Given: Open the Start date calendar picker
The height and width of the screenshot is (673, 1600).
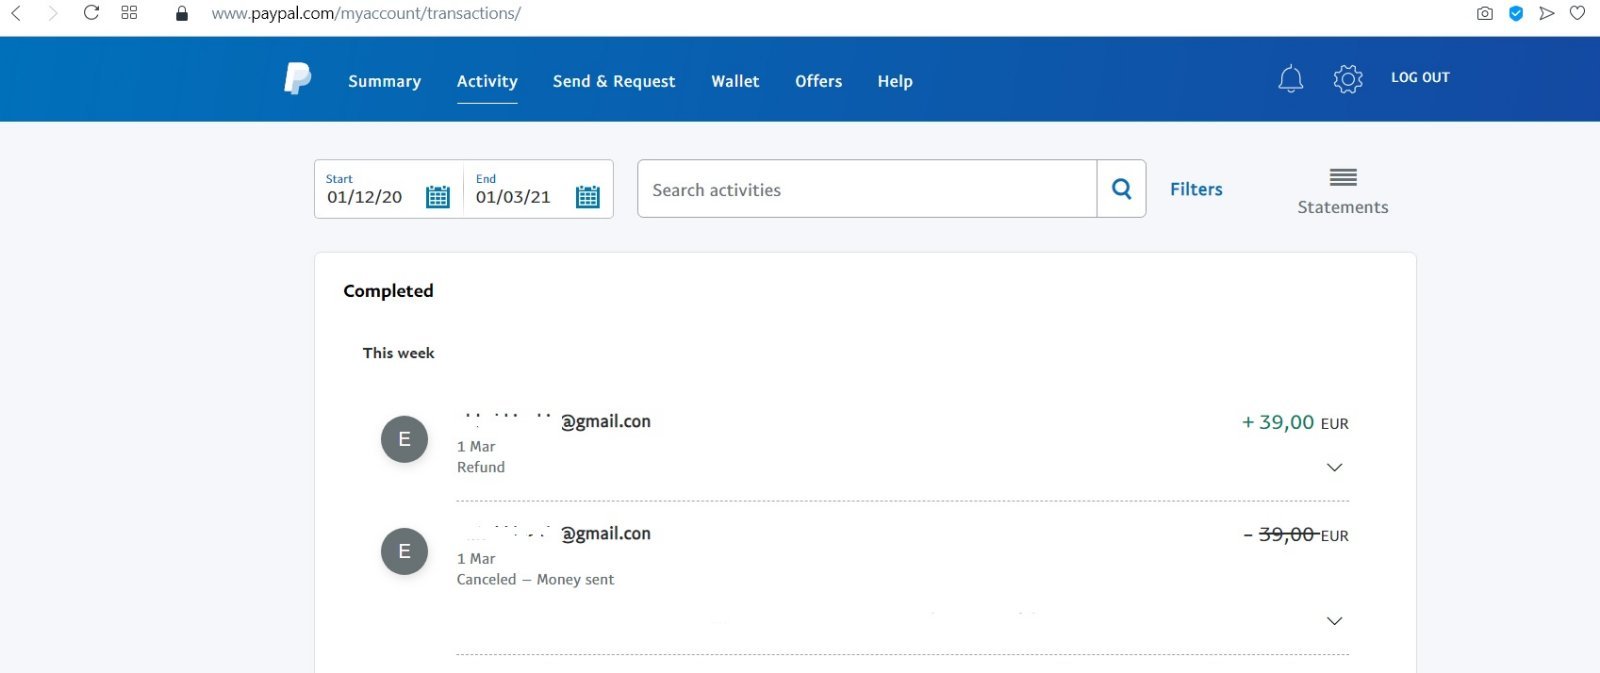Looking at the screenshot, I should [438, 197].
